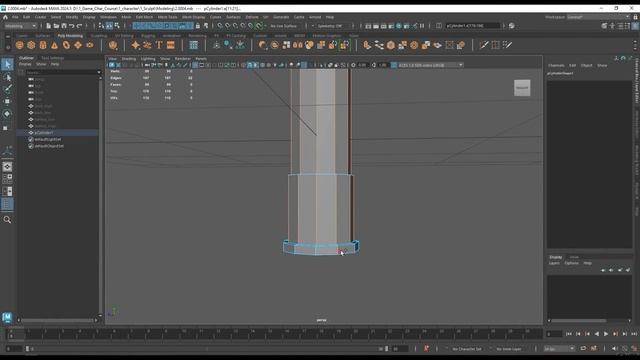The height and width of the screenshot is (360, 640).
Task: Click the Type text 'T' shelf icon
Action: click(x=159, y=45)
